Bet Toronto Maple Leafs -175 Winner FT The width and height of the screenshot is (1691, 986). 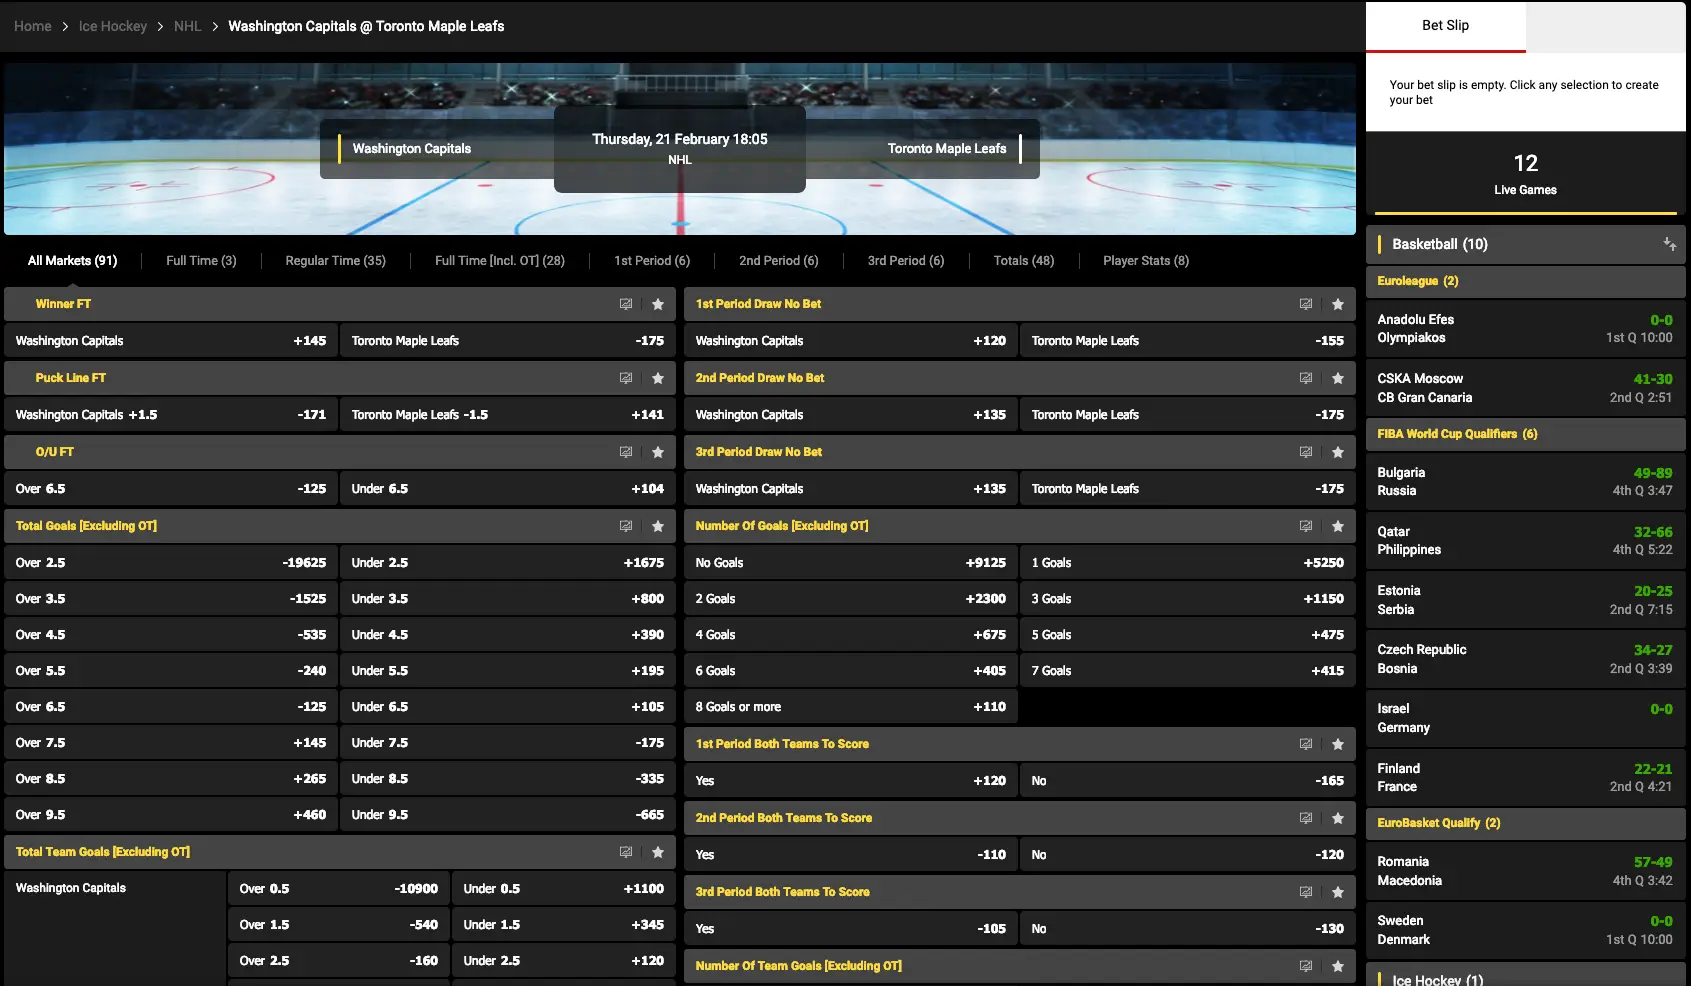(508, 341)
